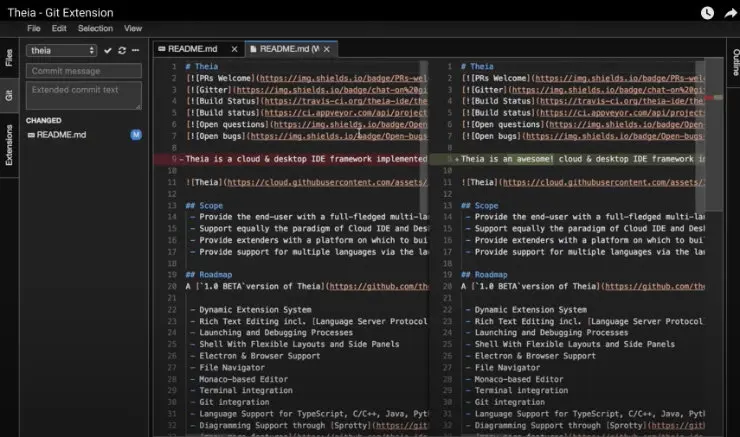This screenshot has width=740, height=437.
Task: Open the Extensions side panel
Action: 9,145
